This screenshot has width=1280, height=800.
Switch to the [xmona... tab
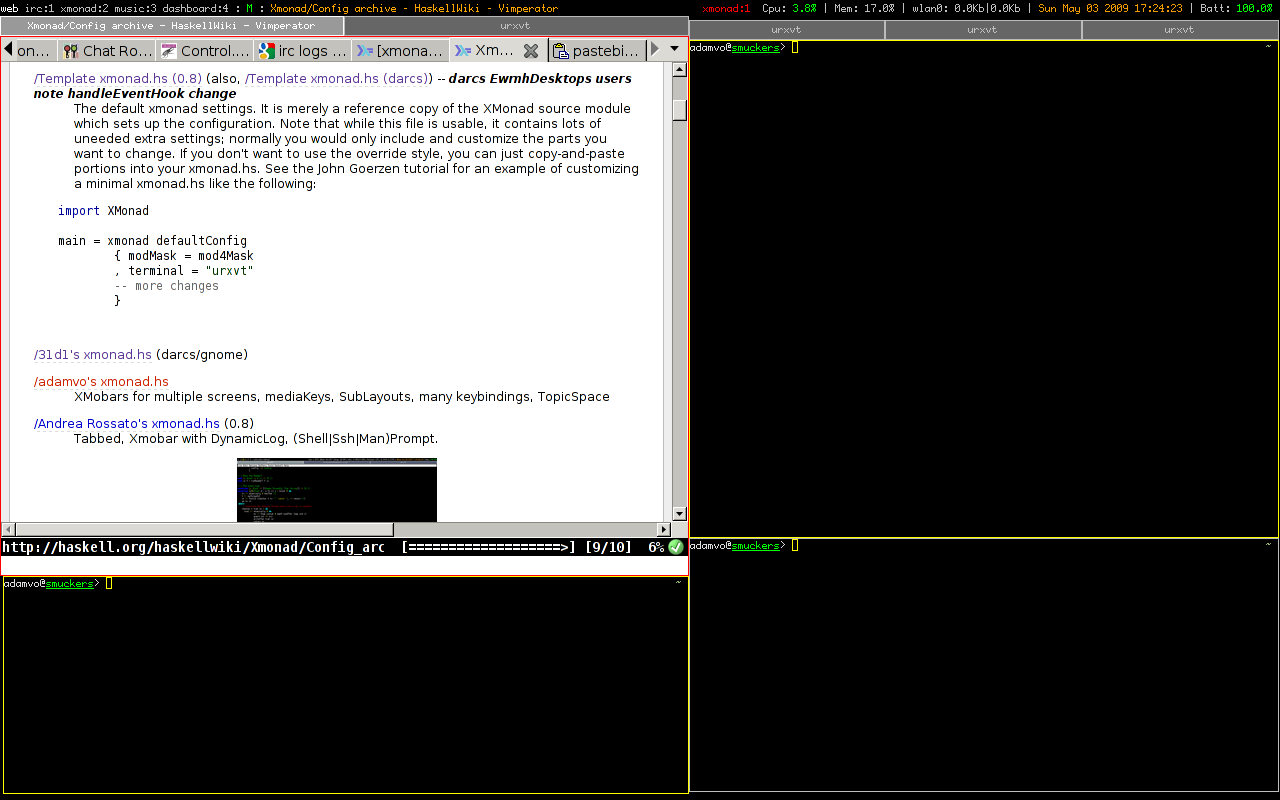click(x=400, y=50)
